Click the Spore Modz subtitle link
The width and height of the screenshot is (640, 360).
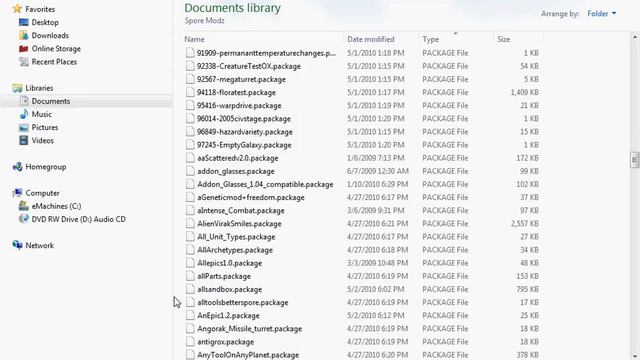click(204, 21)
